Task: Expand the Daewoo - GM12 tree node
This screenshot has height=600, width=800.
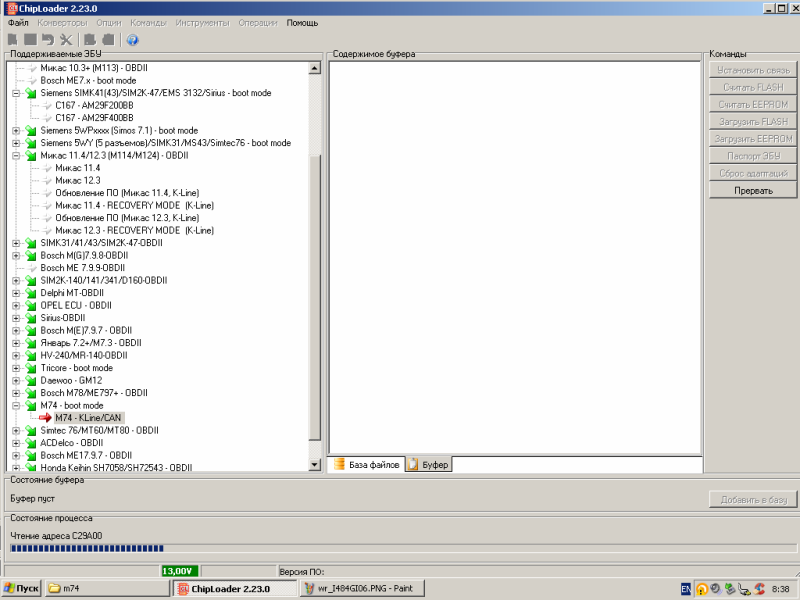Action: coord(16,381)
